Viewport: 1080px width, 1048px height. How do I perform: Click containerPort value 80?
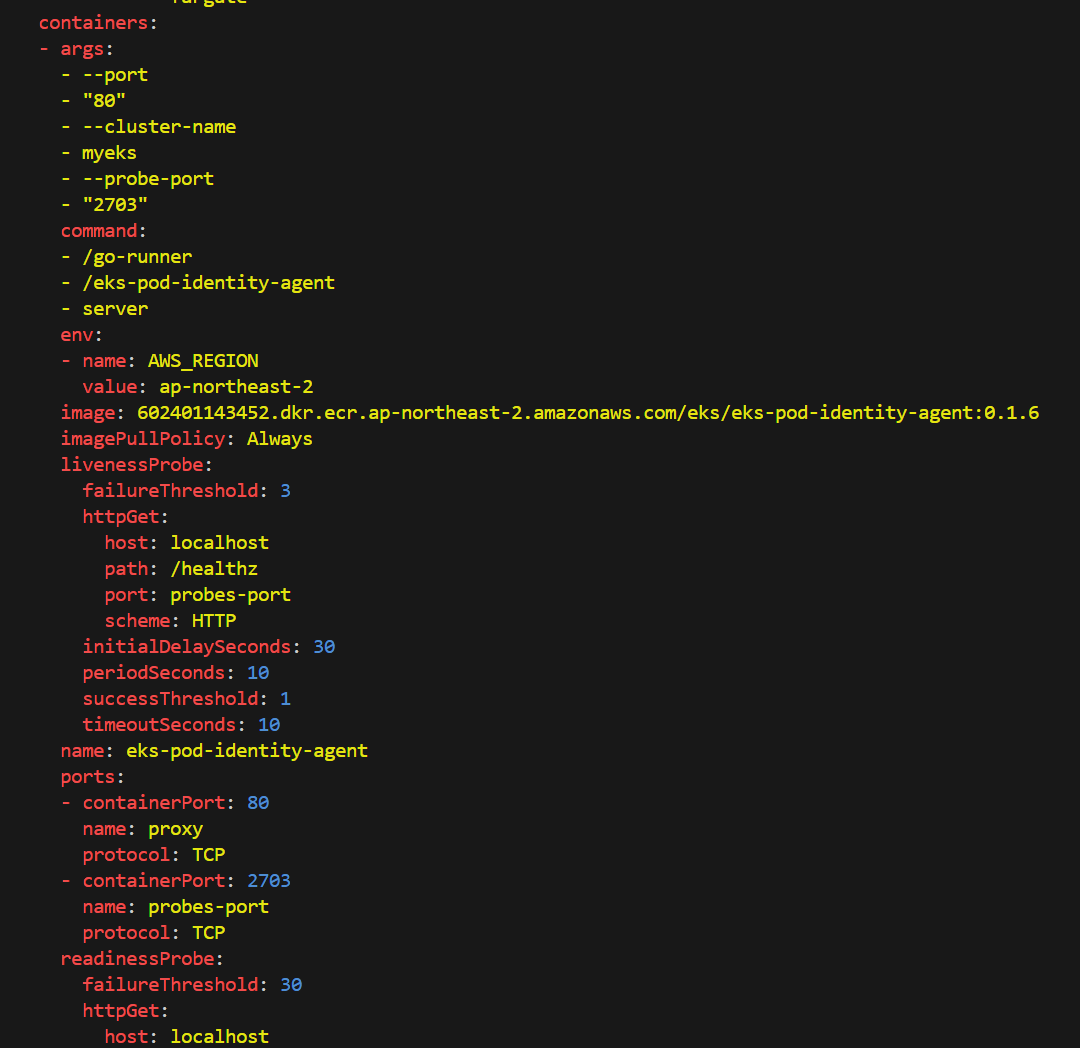tap(258, 803)
